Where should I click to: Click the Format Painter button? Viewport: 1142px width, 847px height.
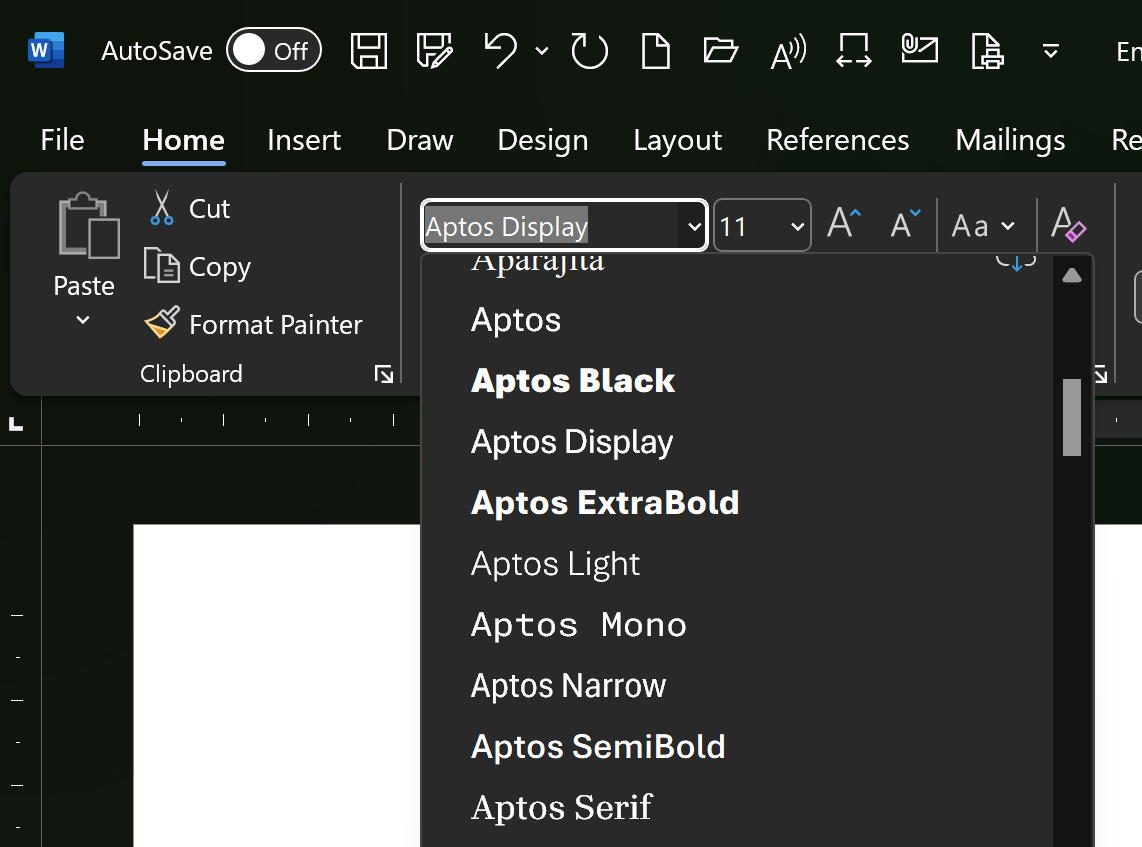[253, 324]
